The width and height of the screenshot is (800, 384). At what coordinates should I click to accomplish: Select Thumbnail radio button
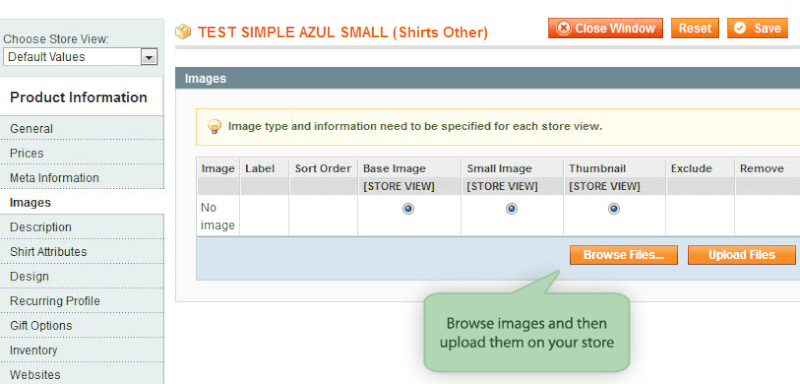[x=614, y=209]
